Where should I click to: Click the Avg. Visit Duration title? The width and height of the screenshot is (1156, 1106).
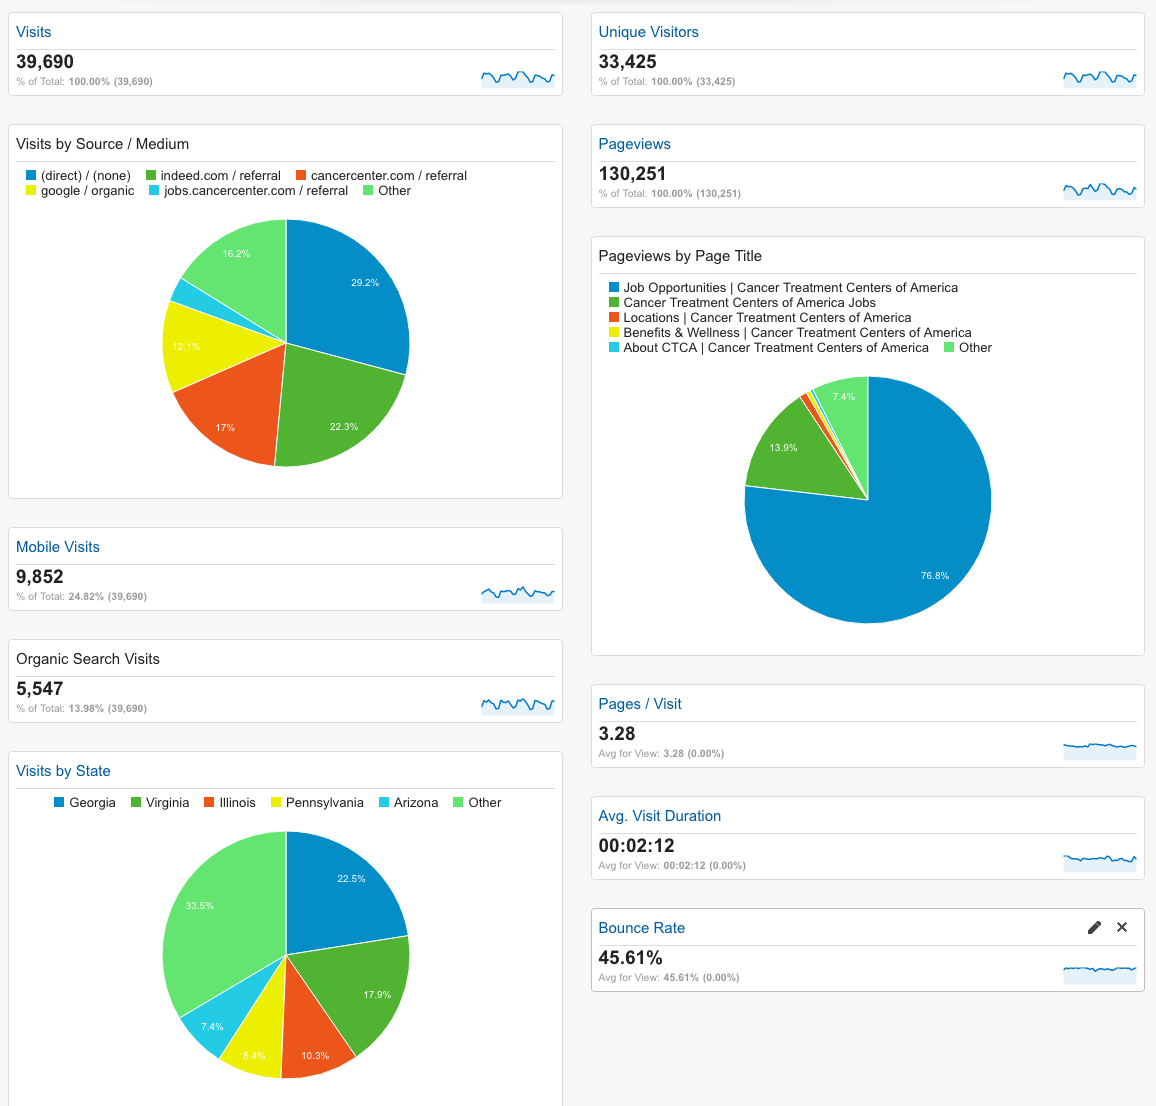[659, 816]
